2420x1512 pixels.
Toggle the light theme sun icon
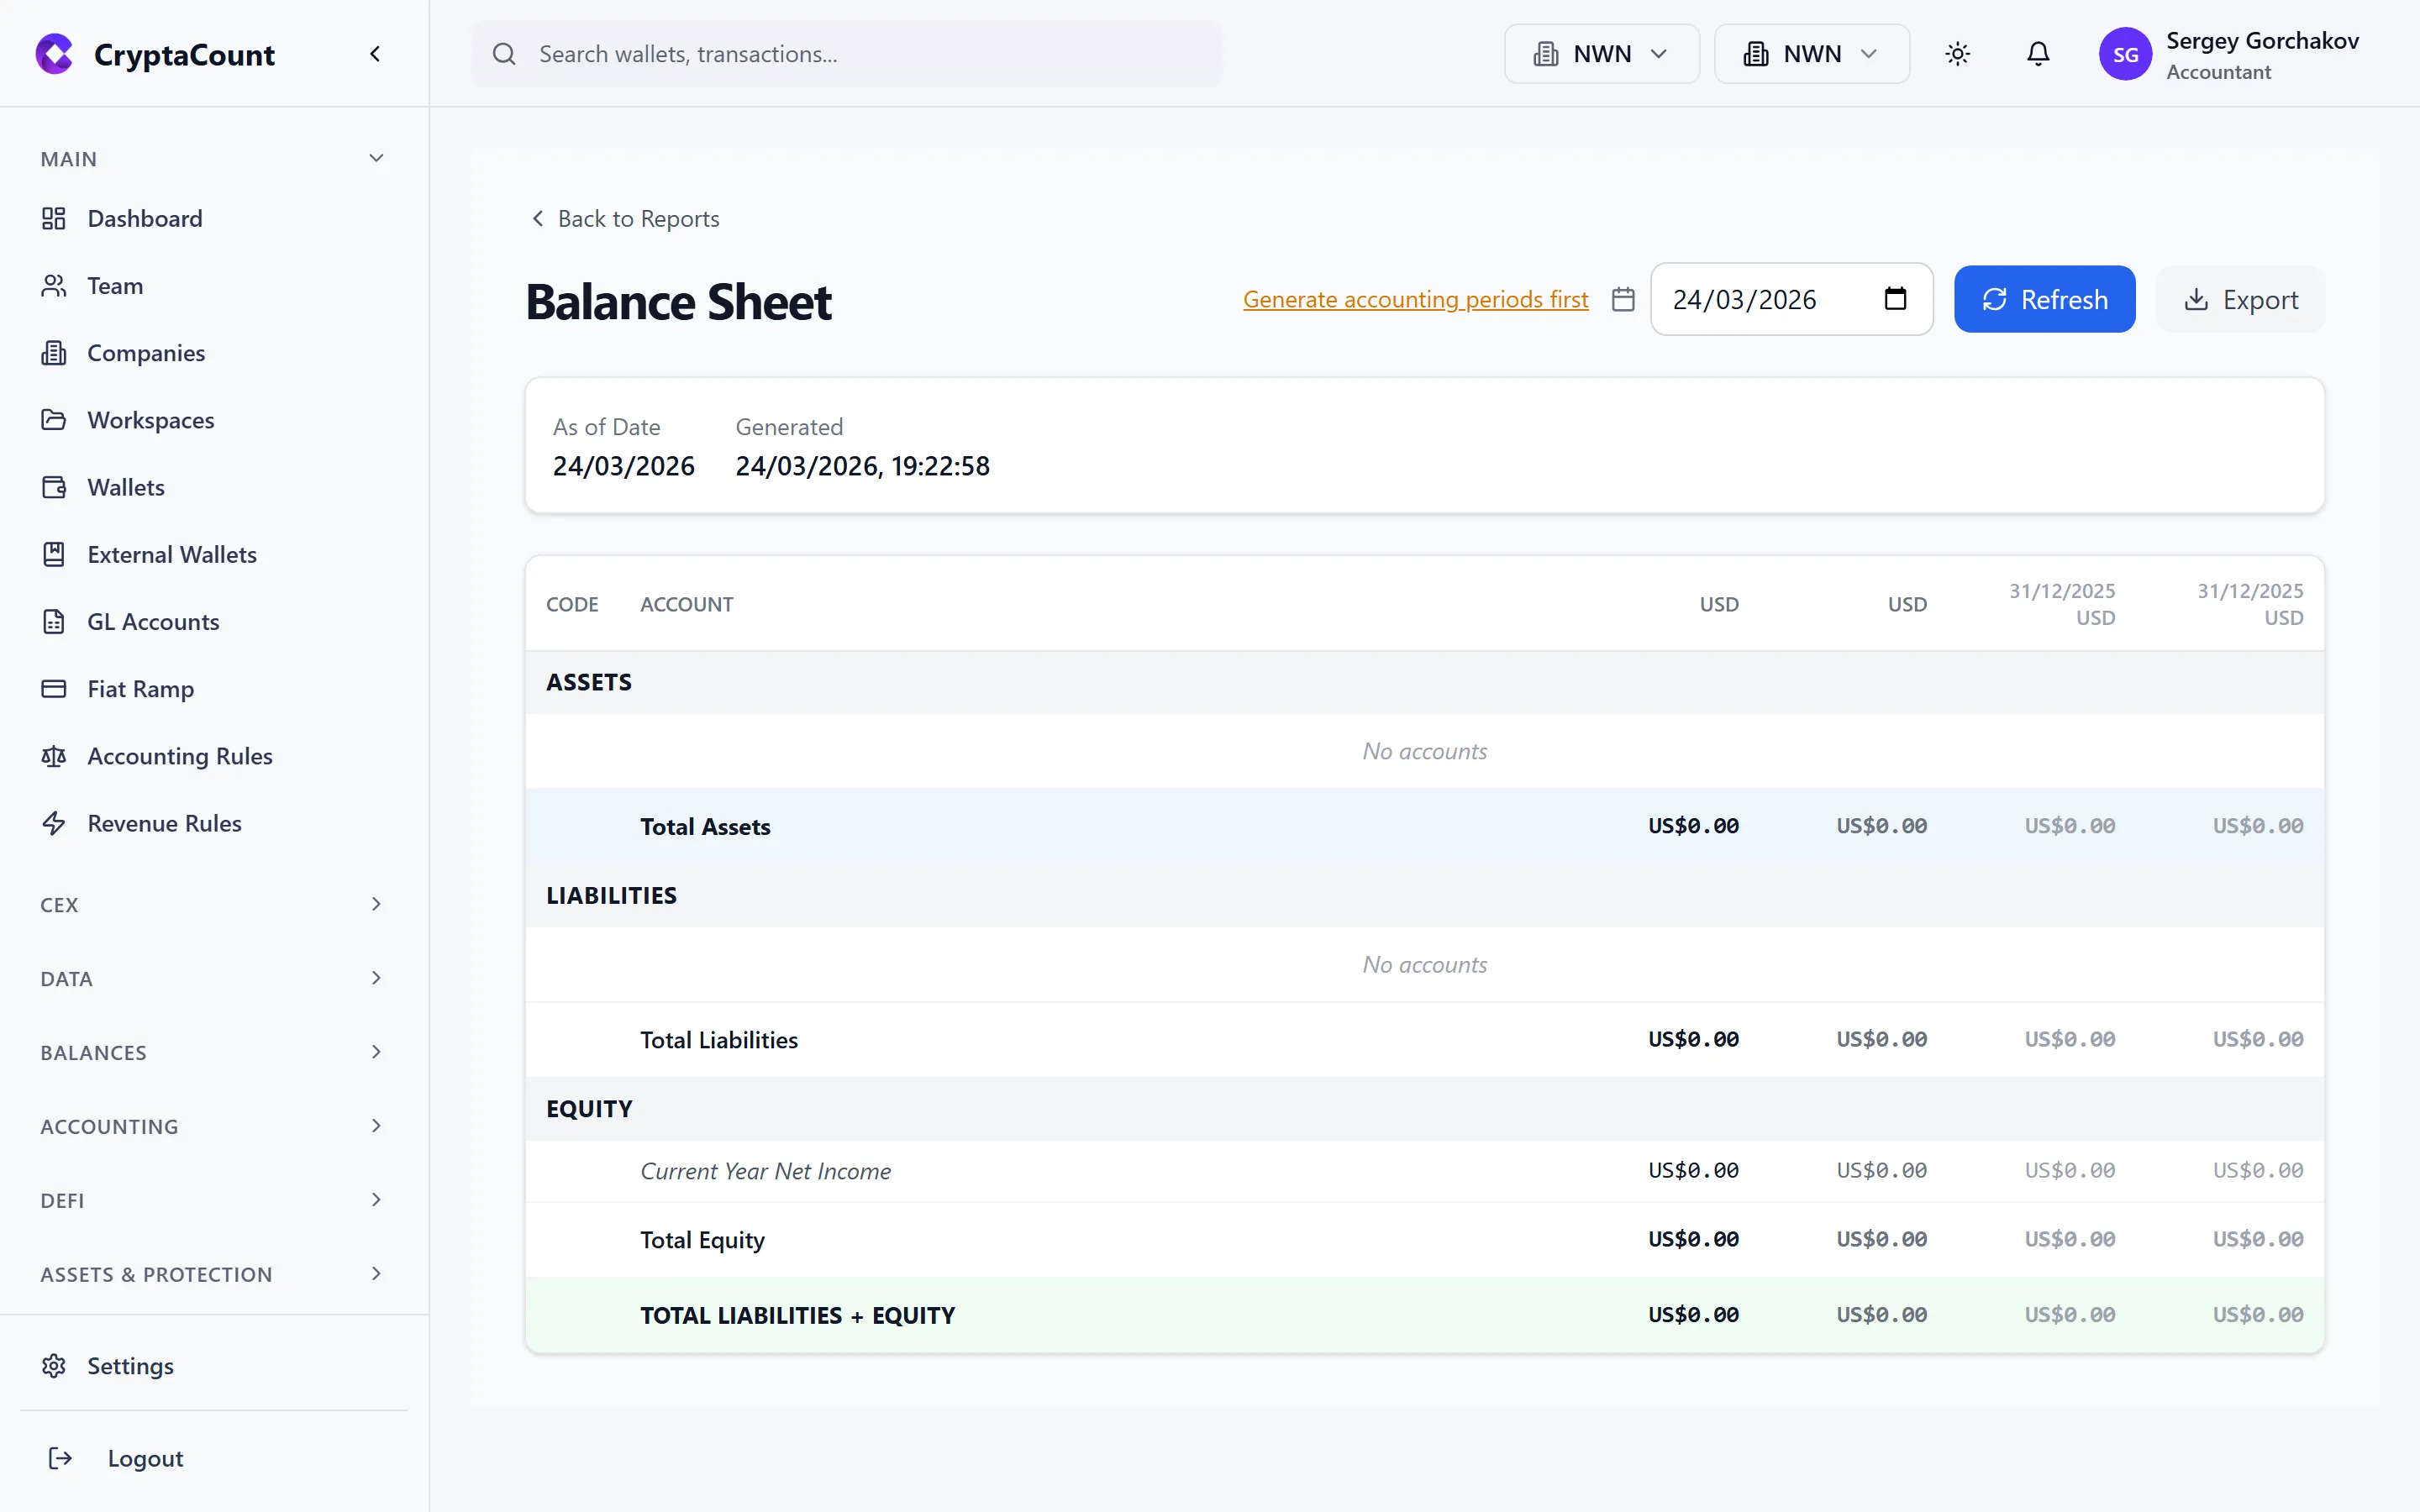pos(1958,53)
